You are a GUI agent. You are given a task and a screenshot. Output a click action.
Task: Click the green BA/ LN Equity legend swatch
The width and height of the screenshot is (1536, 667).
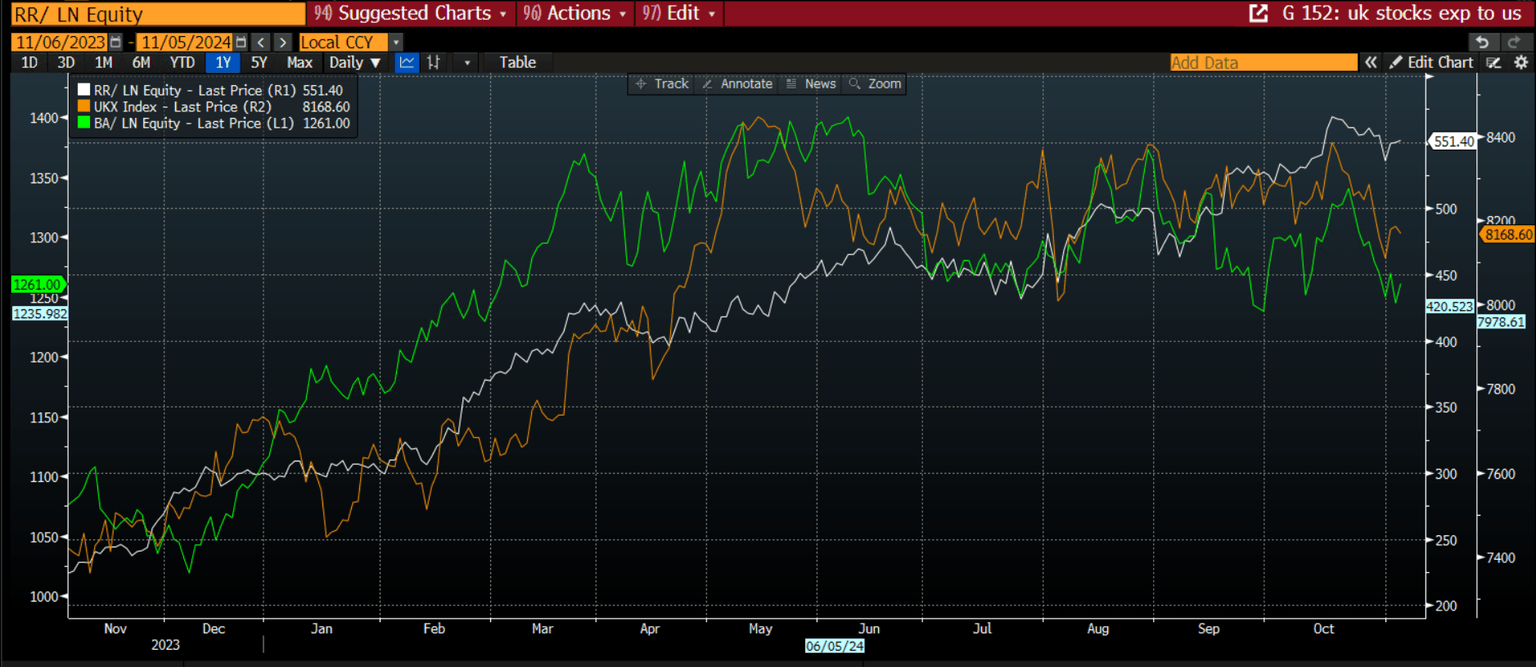coord(84,123)
